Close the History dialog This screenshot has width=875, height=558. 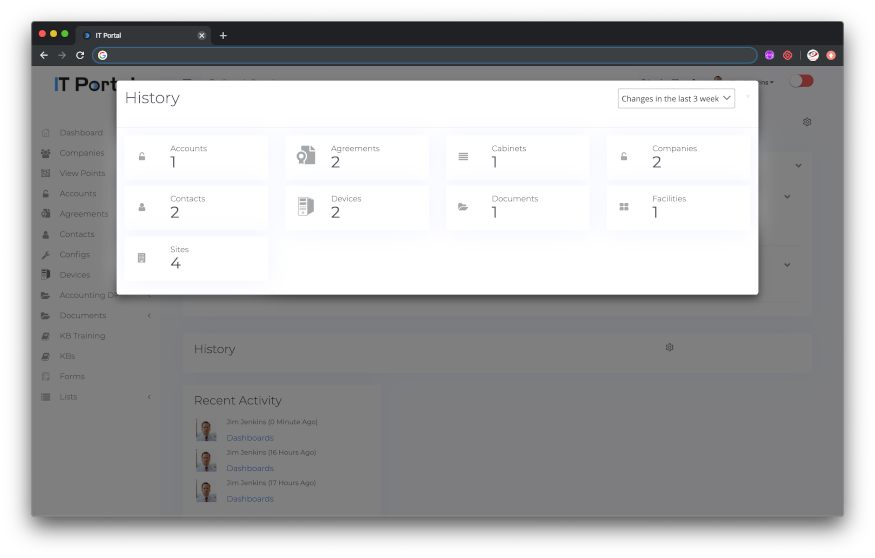[748, 97]
